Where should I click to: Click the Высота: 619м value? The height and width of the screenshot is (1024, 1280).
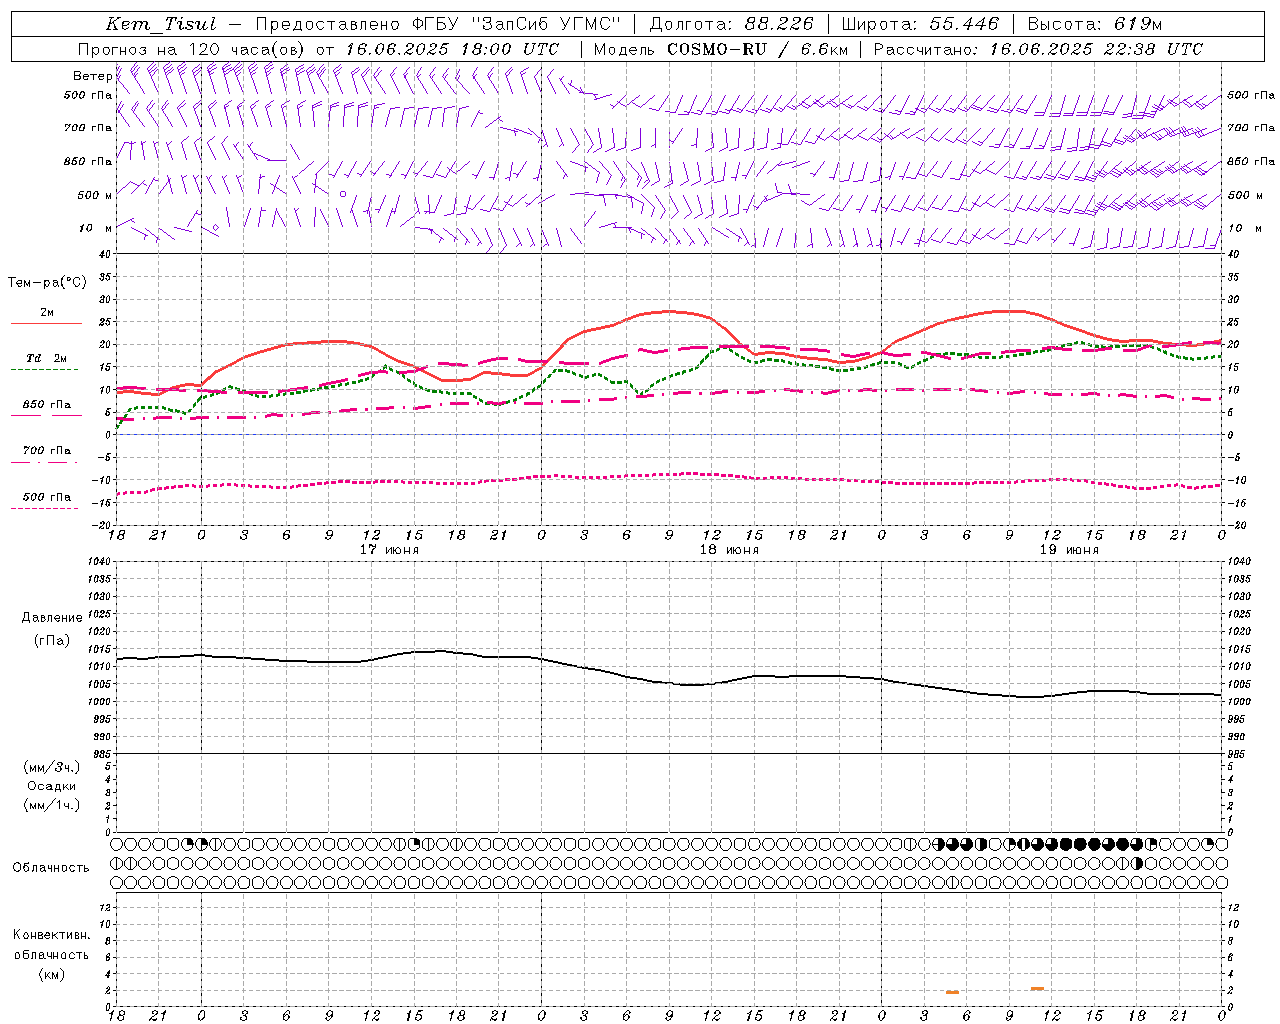point(1095,24)
